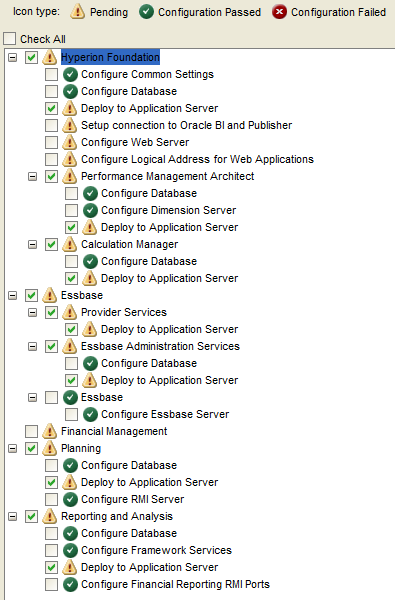Image resolution: width=395 pixels, height=600 pixels.
Task: Collapse the Calculation Manager node
Action: coord(33,244)
